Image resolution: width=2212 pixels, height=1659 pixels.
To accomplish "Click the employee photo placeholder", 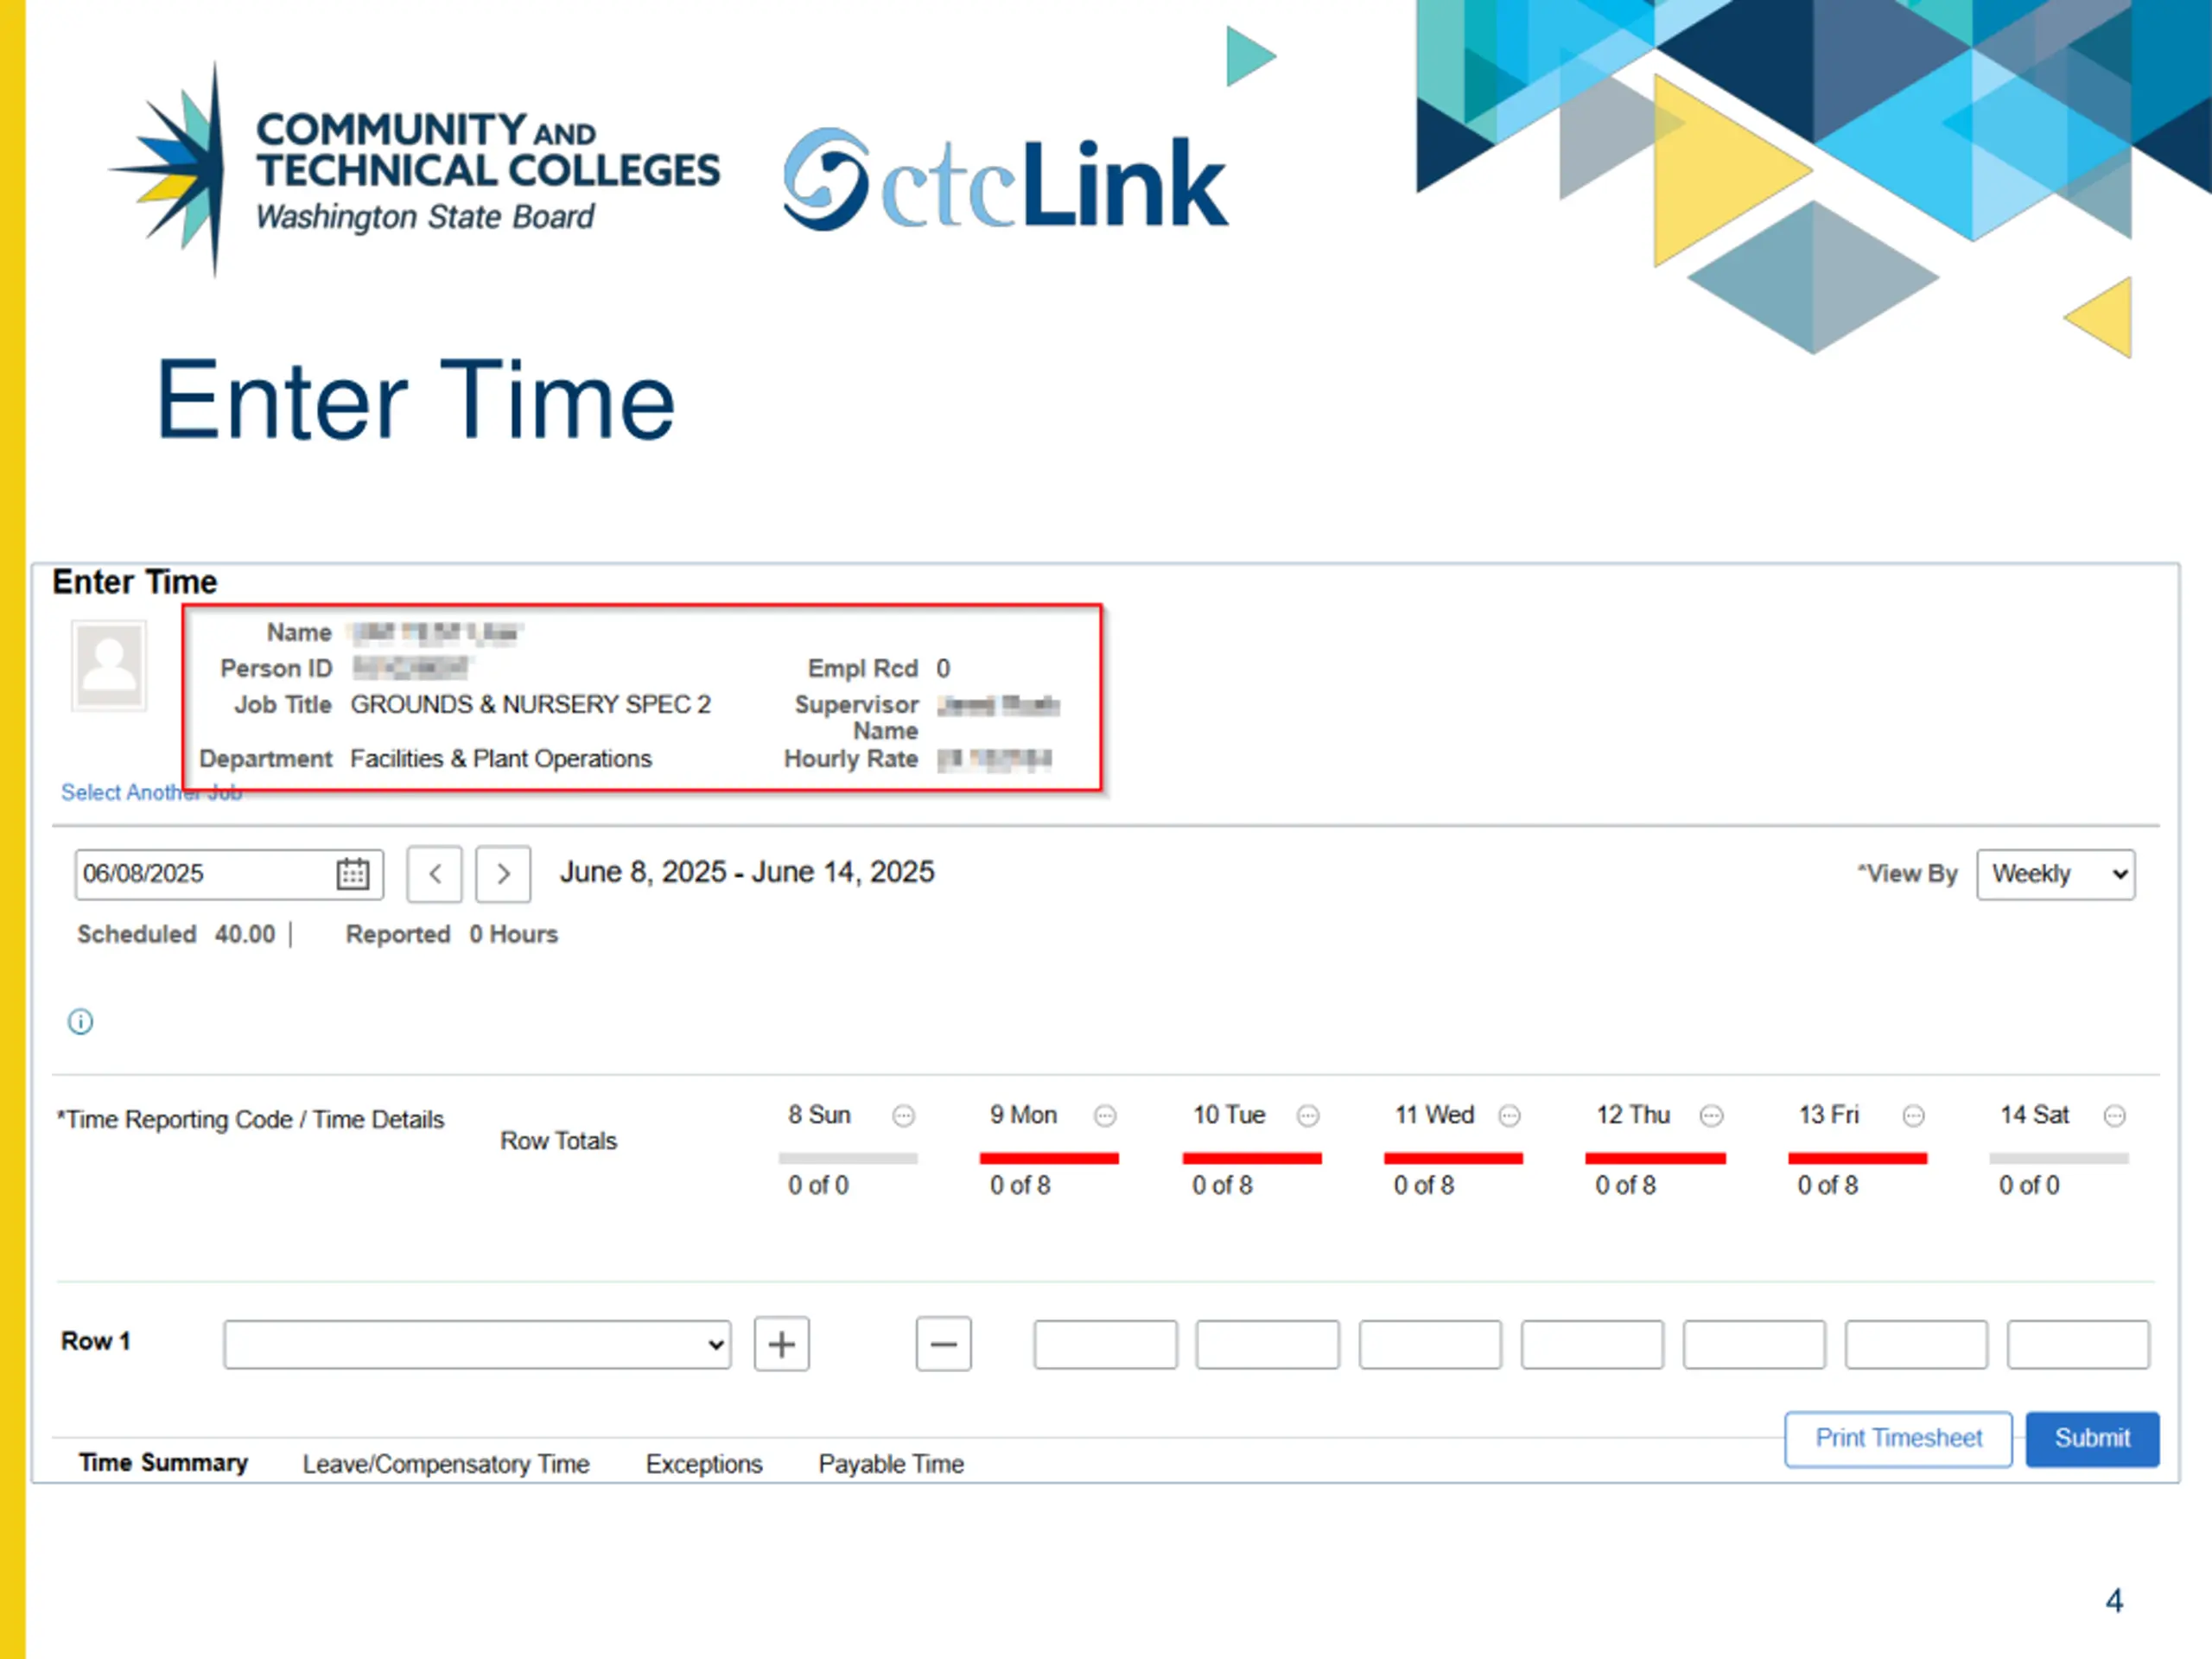I will tap(109, 665).
